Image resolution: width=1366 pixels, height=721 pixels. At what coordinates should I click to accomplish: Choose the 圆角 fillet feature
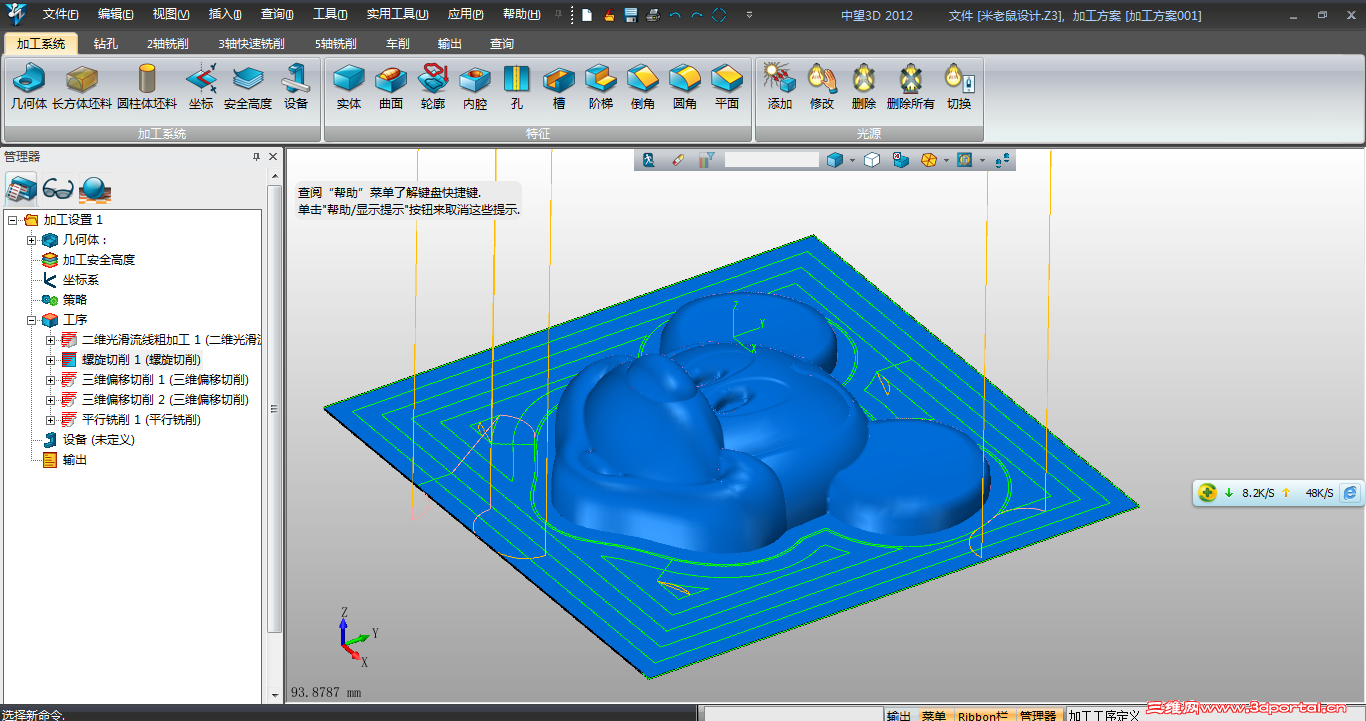pos(685,87)
